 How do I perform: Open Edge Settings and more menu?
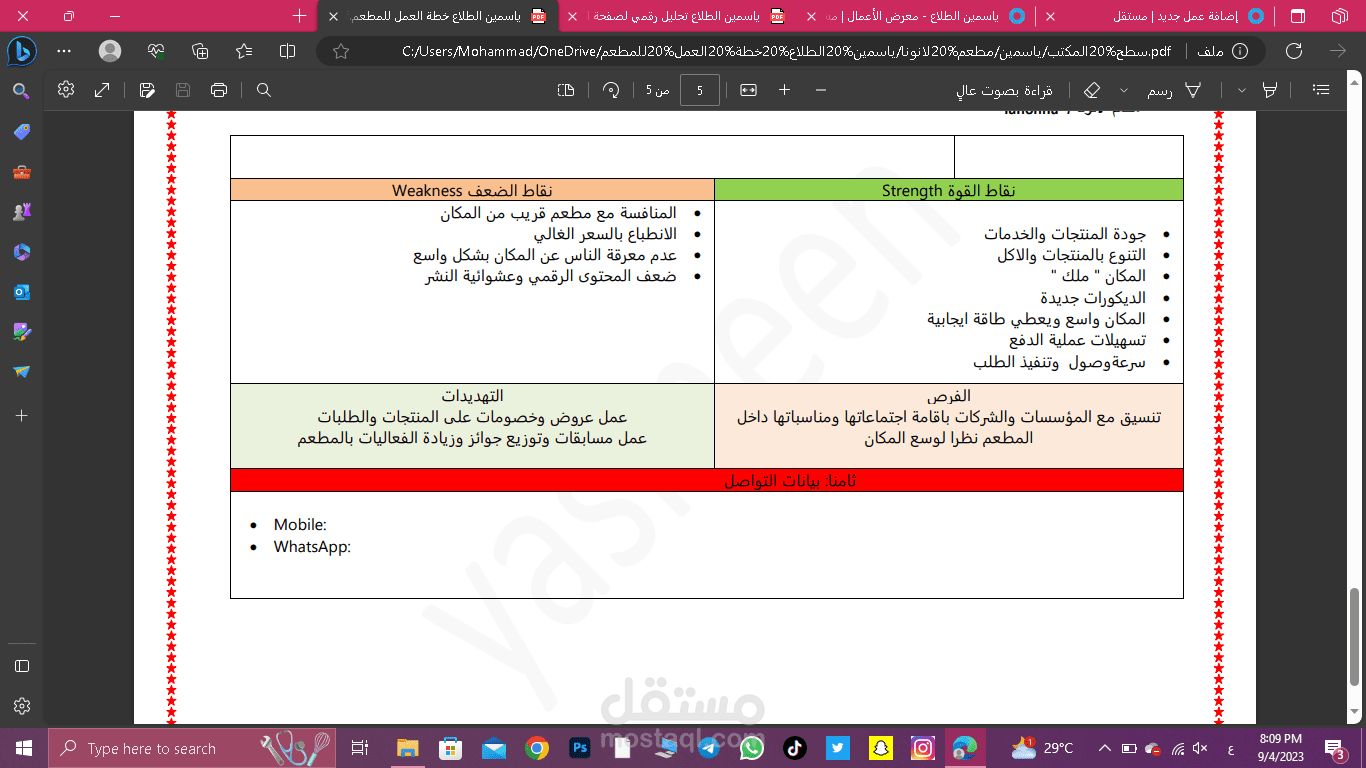(64, 51)
